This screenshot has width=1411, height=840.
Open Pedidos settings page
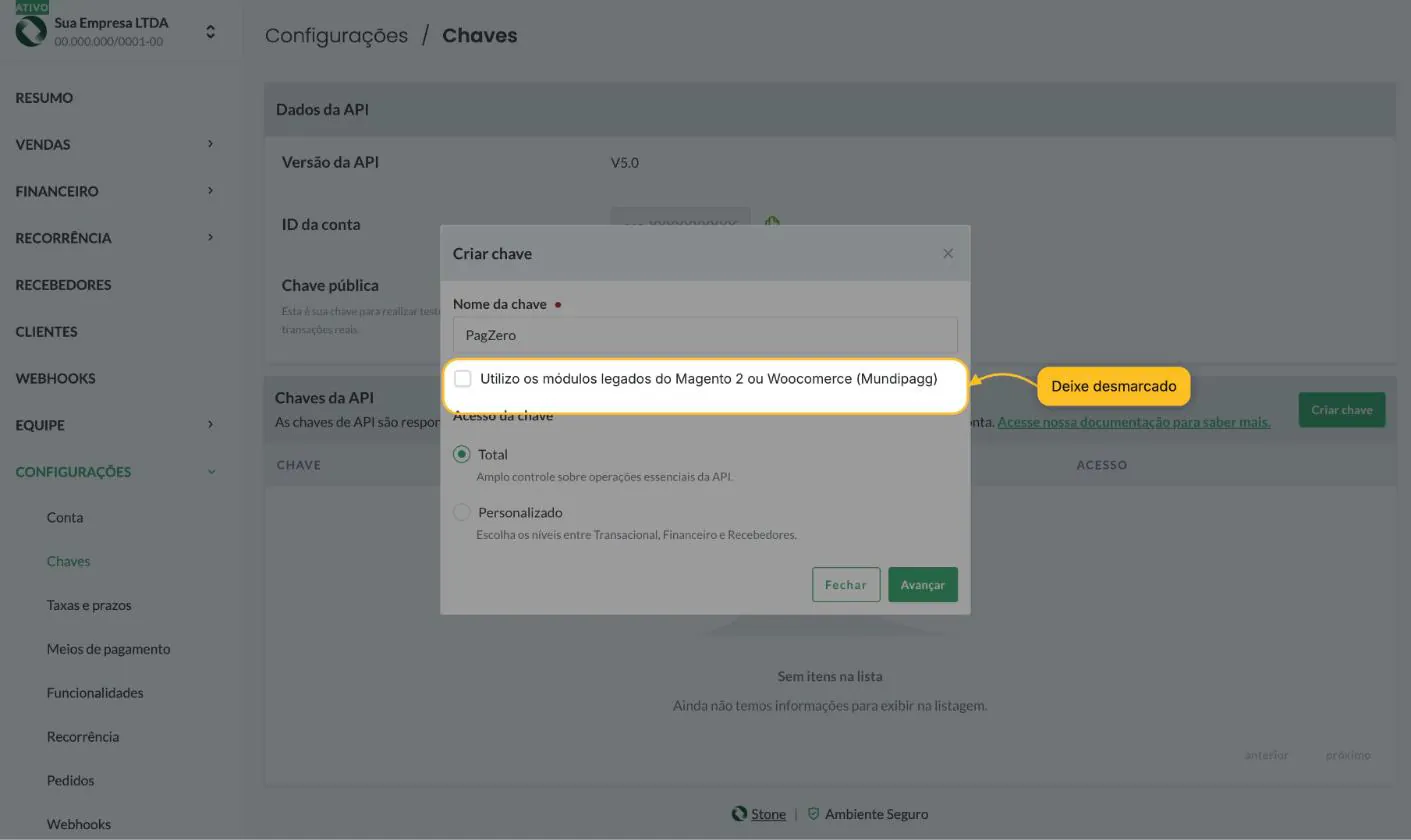pyautogui.click(x=70, y=781)
